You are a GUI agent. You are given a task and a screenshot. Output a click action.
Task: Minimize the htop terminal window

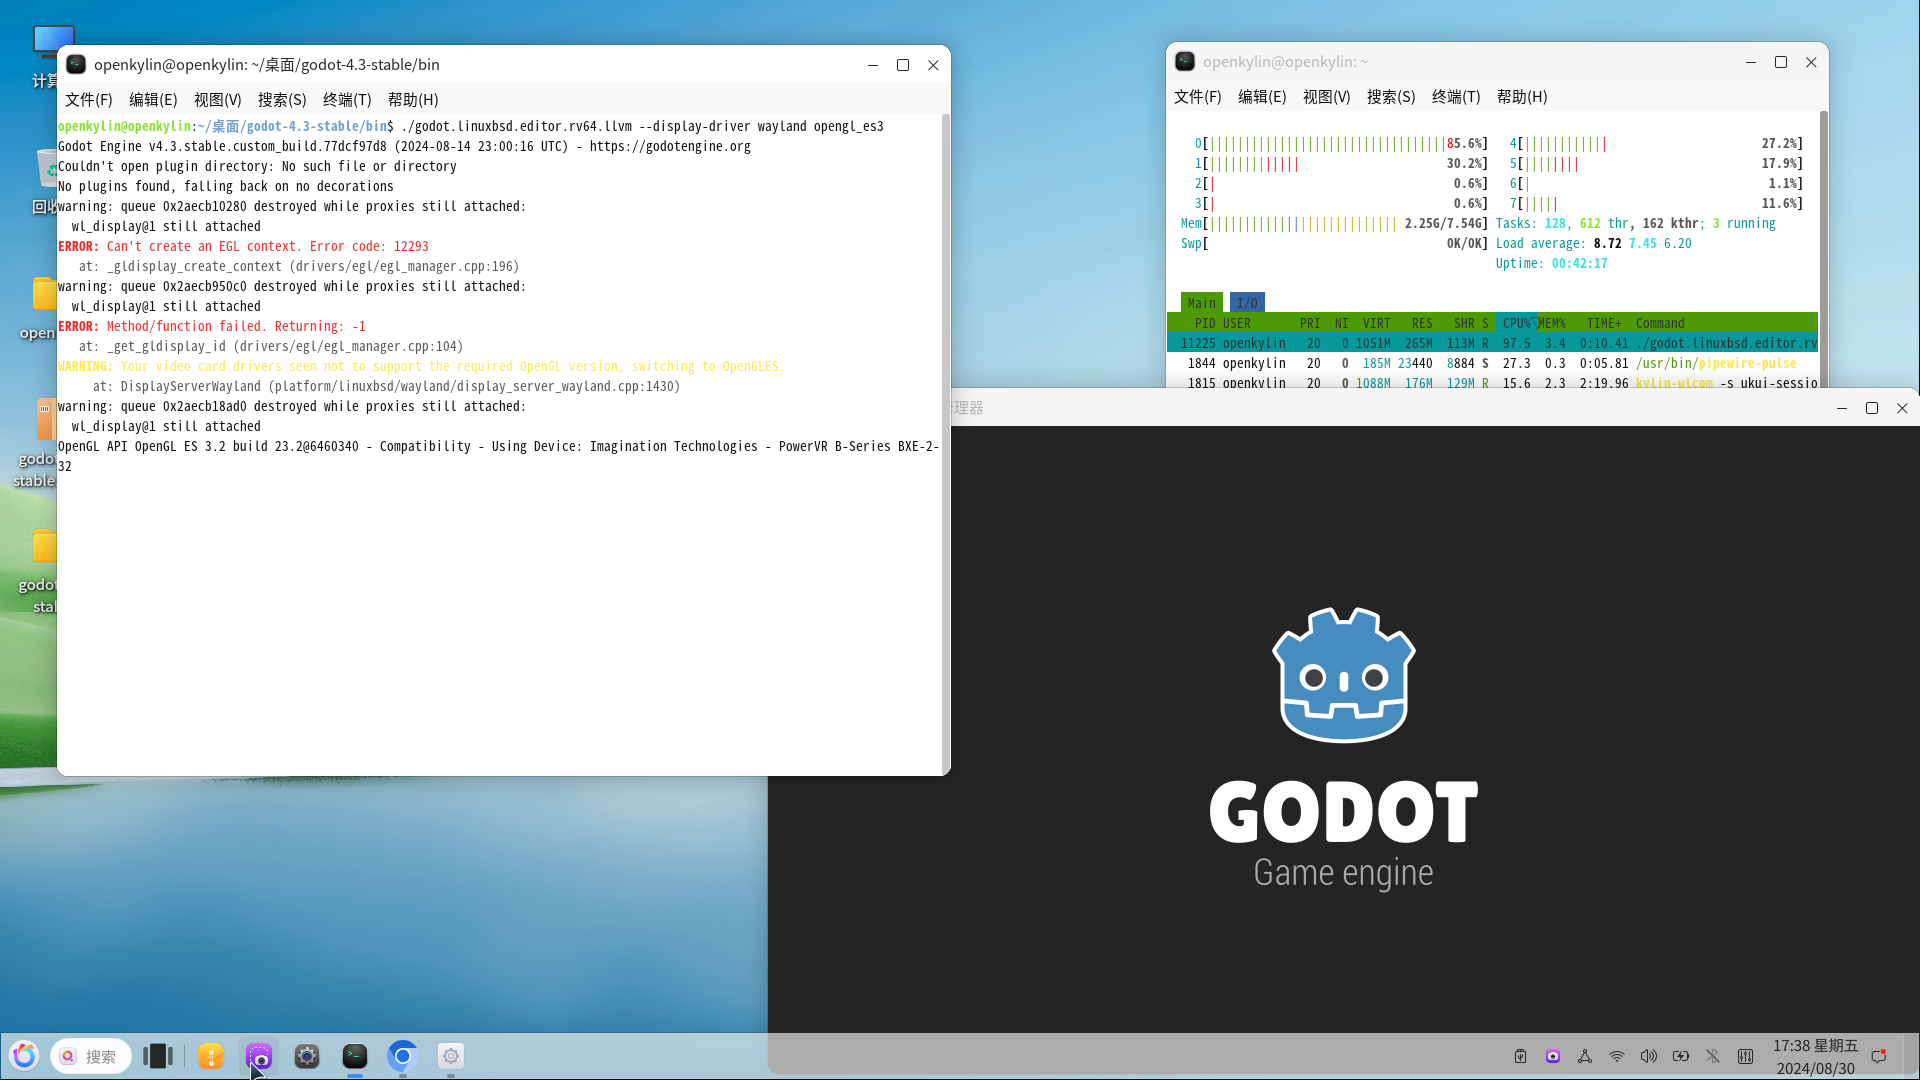point(1751,62)
